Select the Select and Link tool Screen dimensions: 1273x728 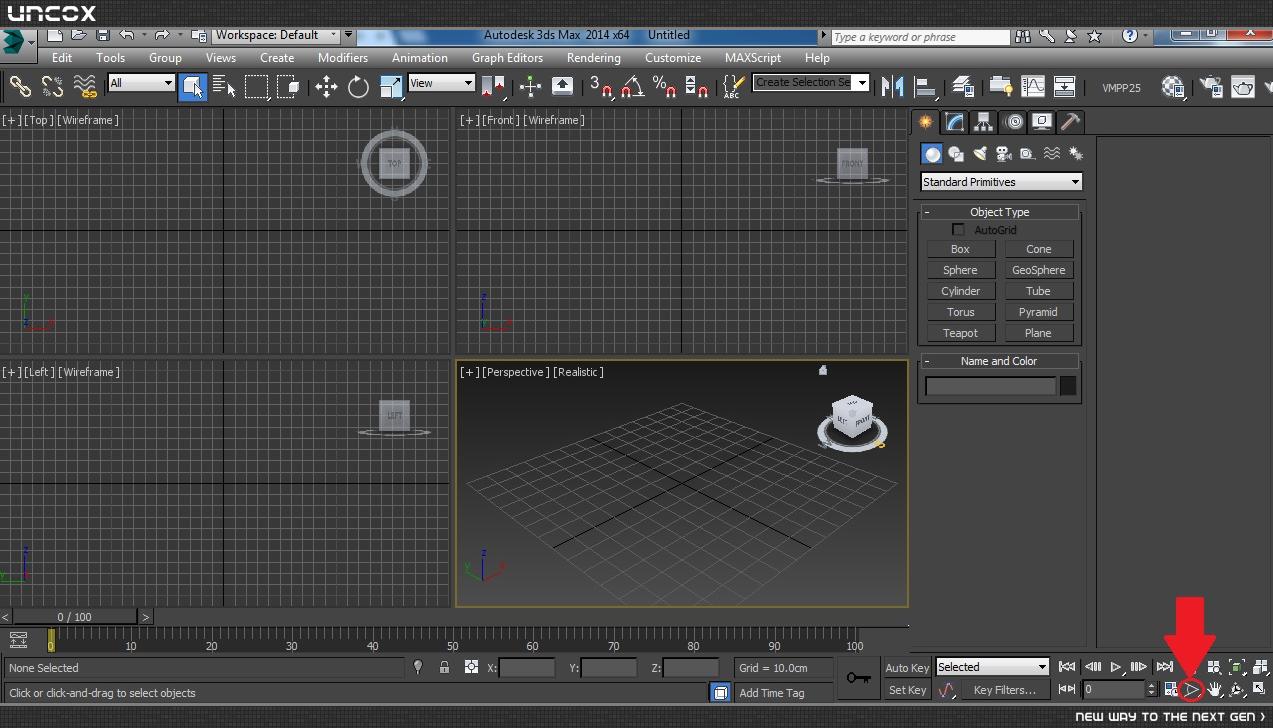click(x=20, y=87)
